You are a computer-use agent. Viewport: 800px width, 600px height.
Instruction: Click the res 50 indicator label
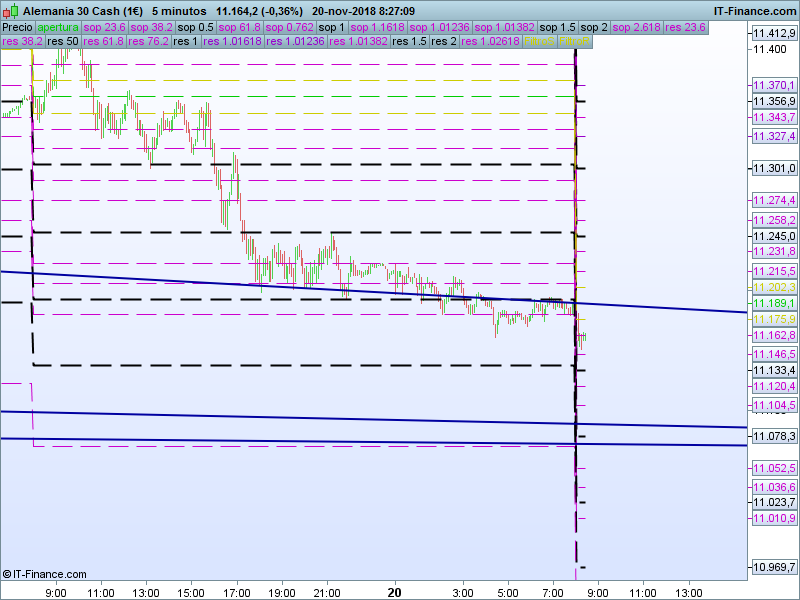[x=63, y=42]
